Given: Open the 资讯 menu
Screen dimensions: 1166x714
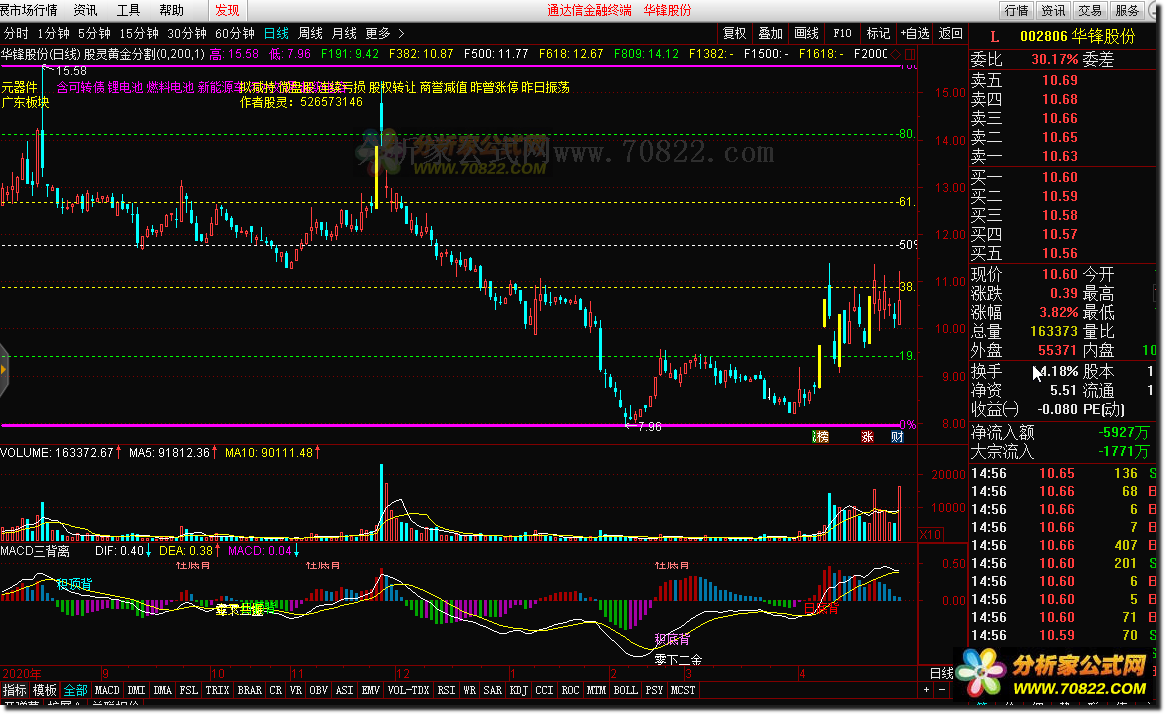Looking at the screenshot, I should coord(86,10).
